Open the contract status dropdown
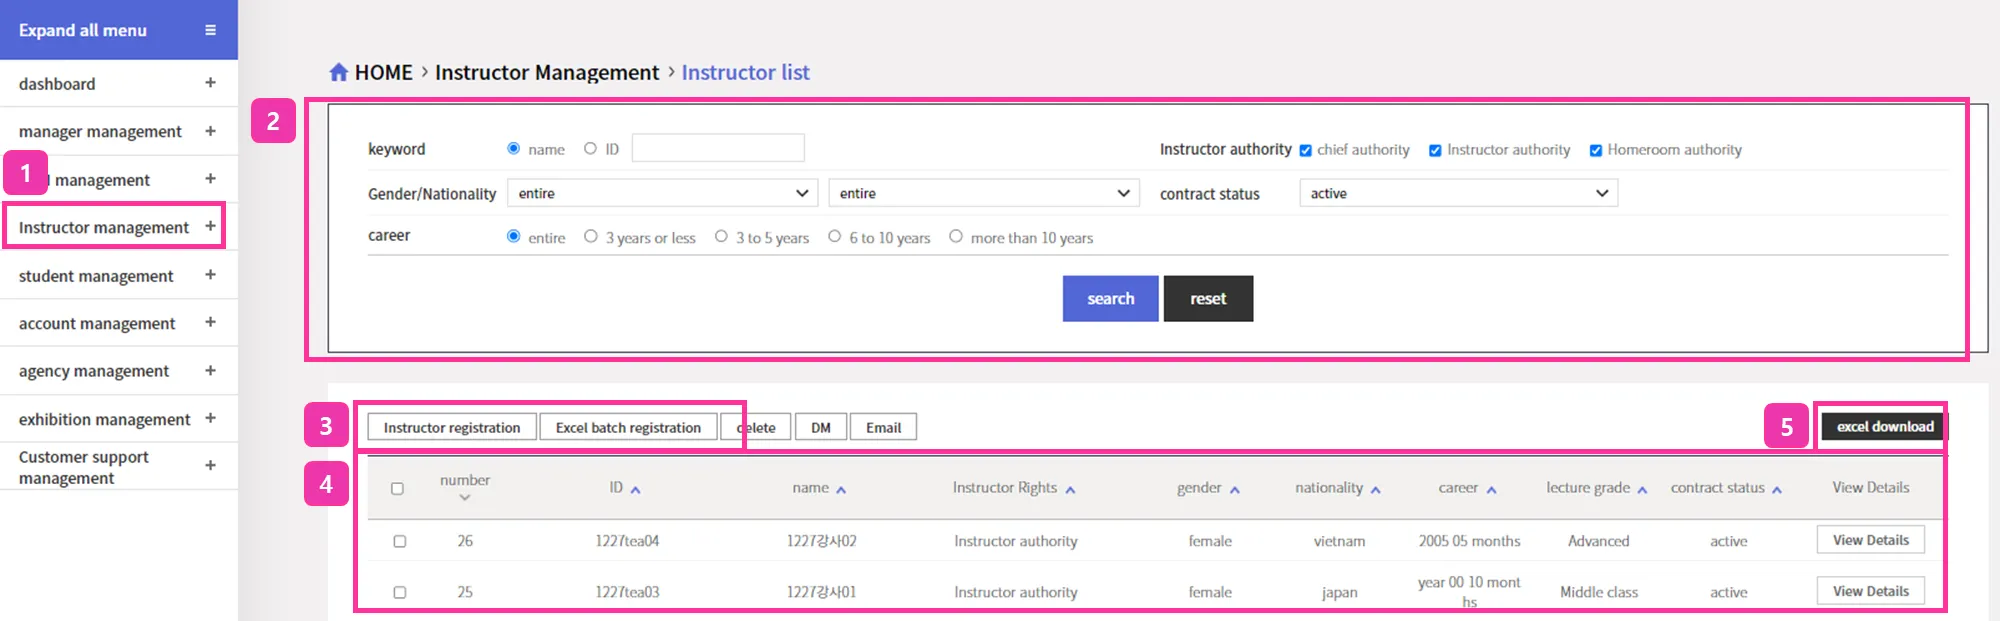 [1458, 193]
